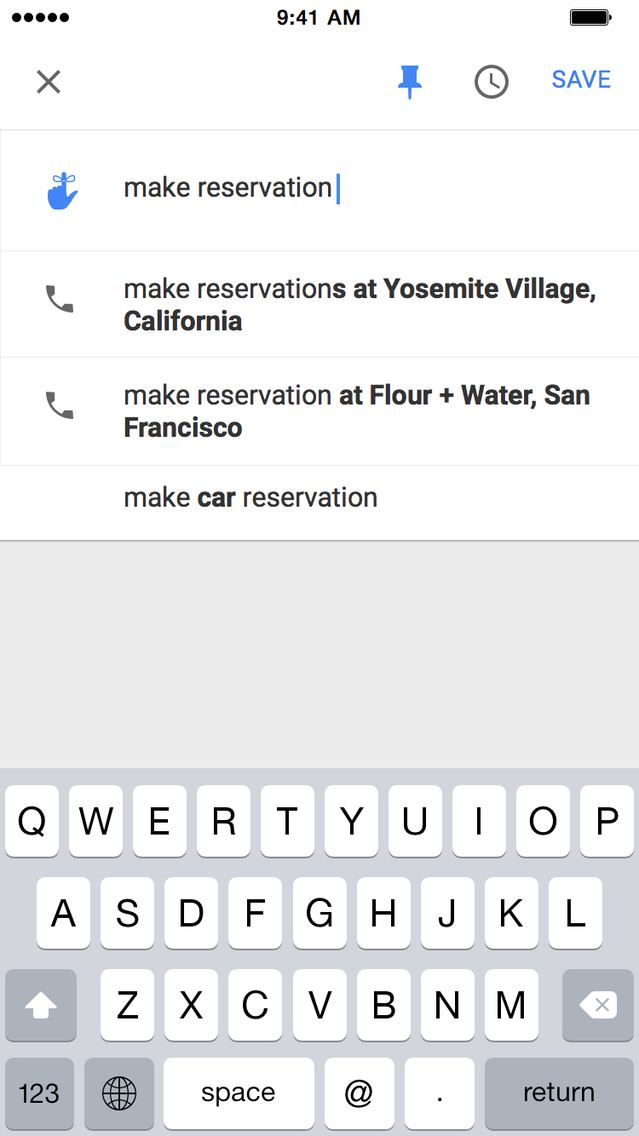Viewport: 639px width, 1136px height.
Task: Toggle the keyboard Shift key
Action: [x=41, y=1005]
